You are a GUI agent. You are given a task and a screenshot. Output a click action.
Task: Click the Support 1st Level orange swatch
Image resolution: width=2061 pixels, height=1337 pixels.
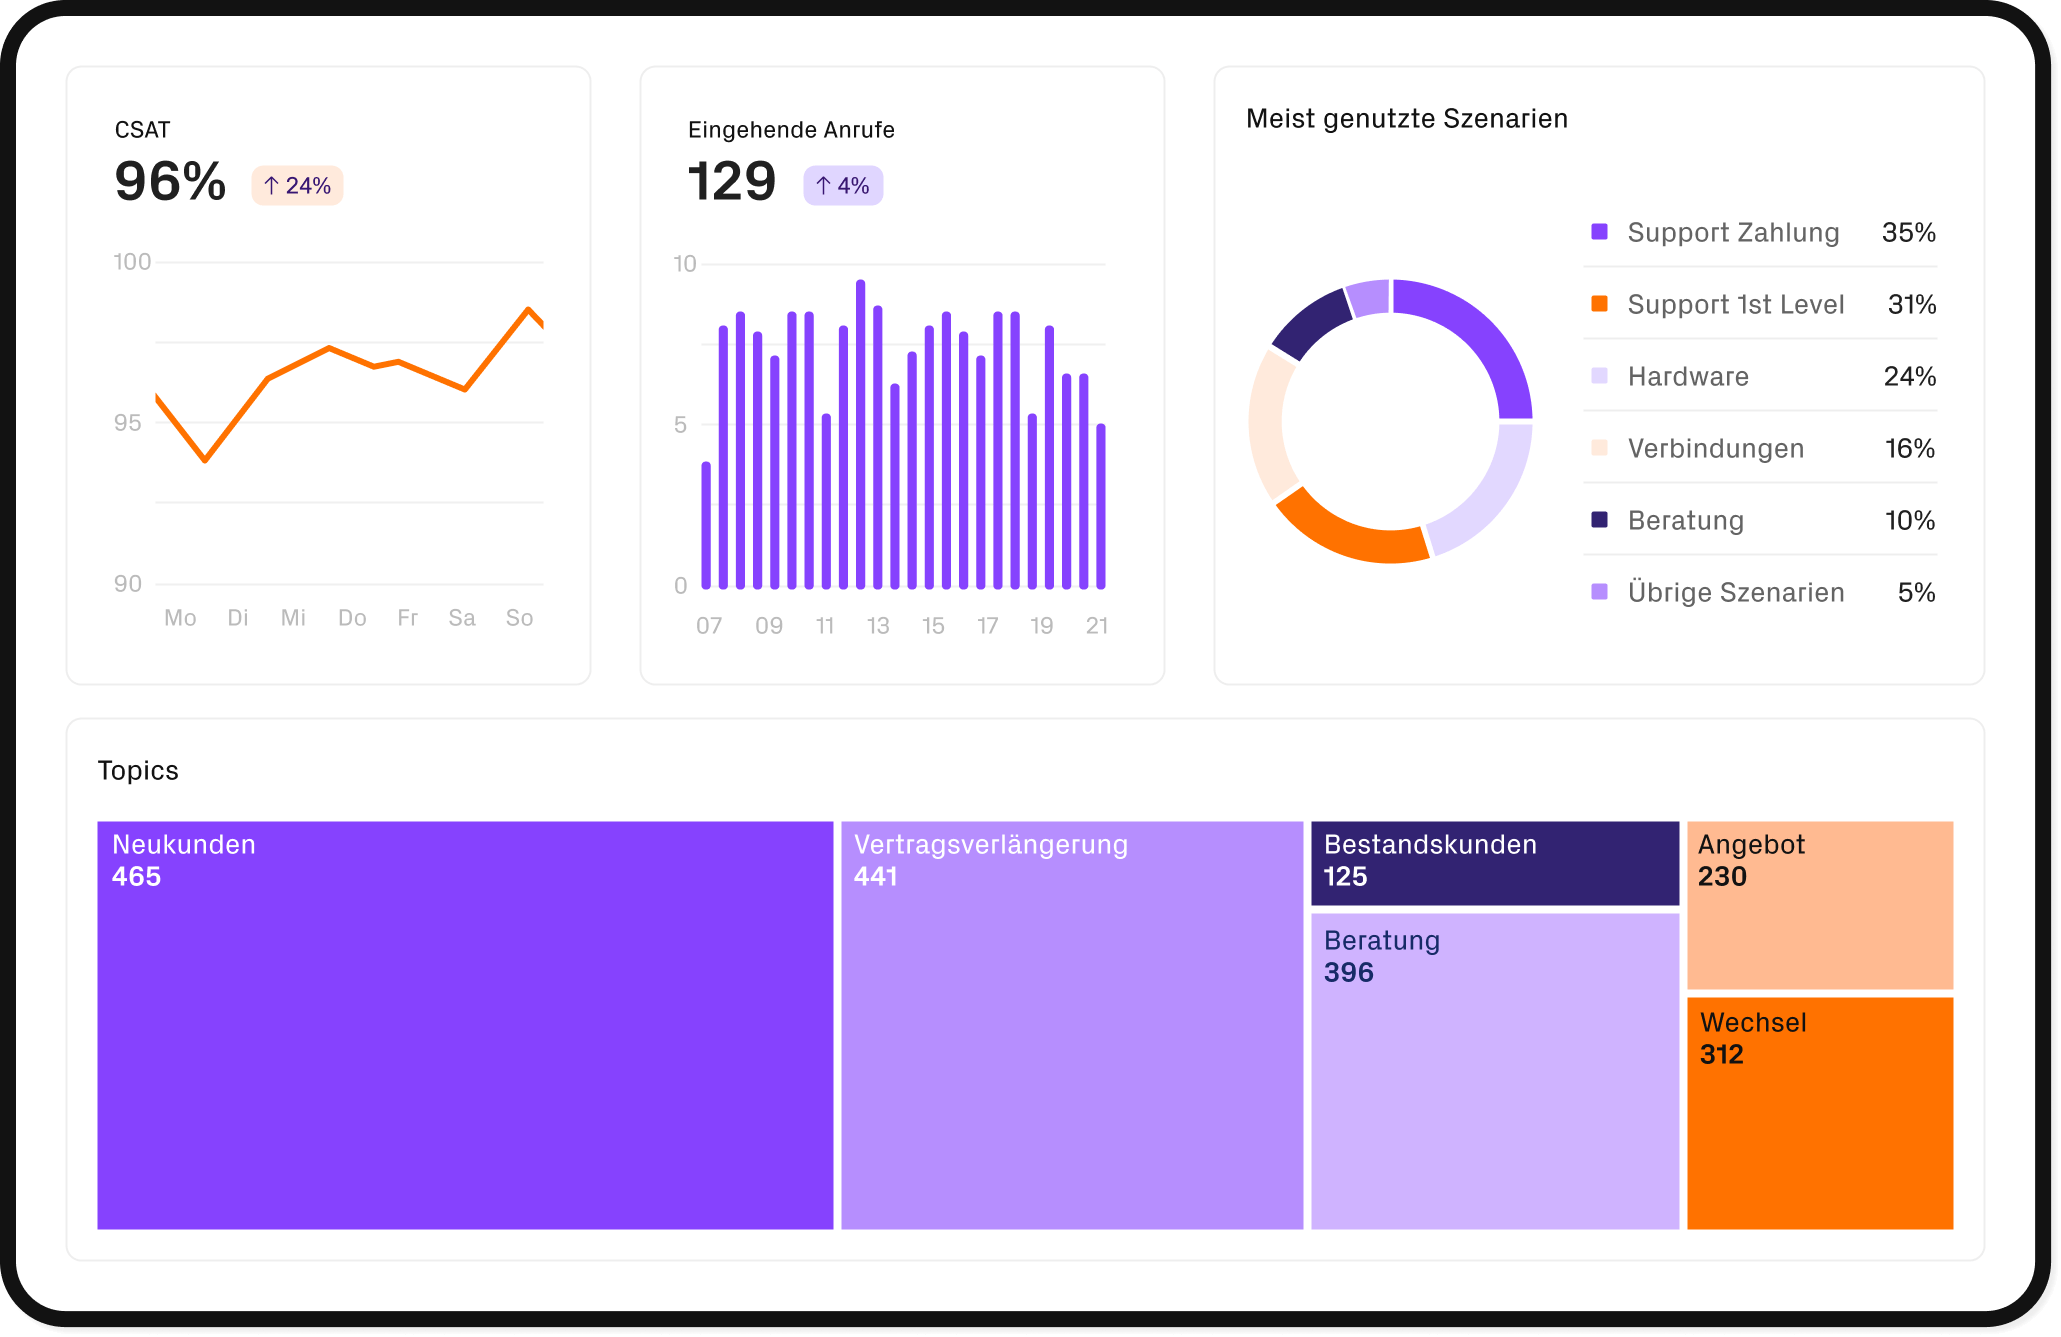click(x=1599, y=304)
